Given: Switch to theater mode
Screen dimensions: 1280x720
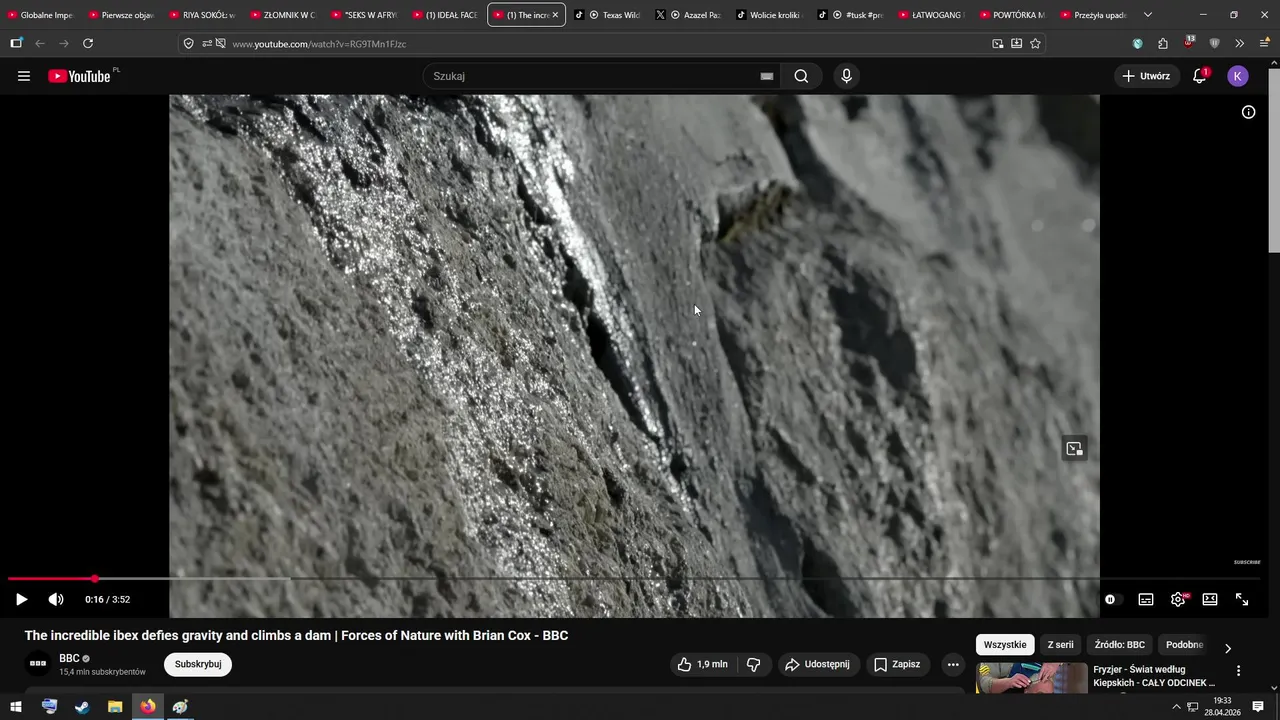Looking at the screenshot, I should coord(1210,599).
